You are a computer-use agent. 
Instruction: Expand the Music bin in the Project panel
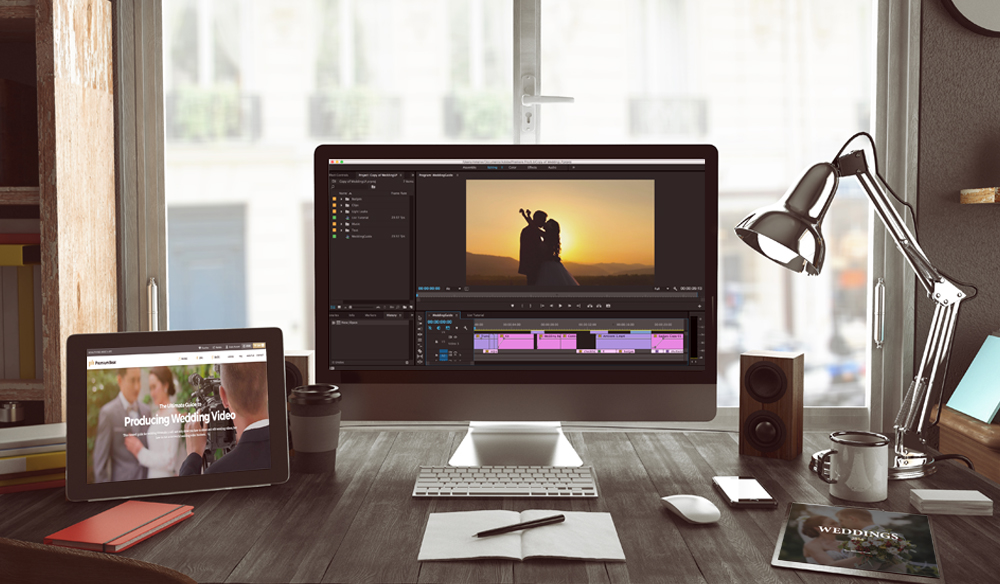(x=341, y=224)
